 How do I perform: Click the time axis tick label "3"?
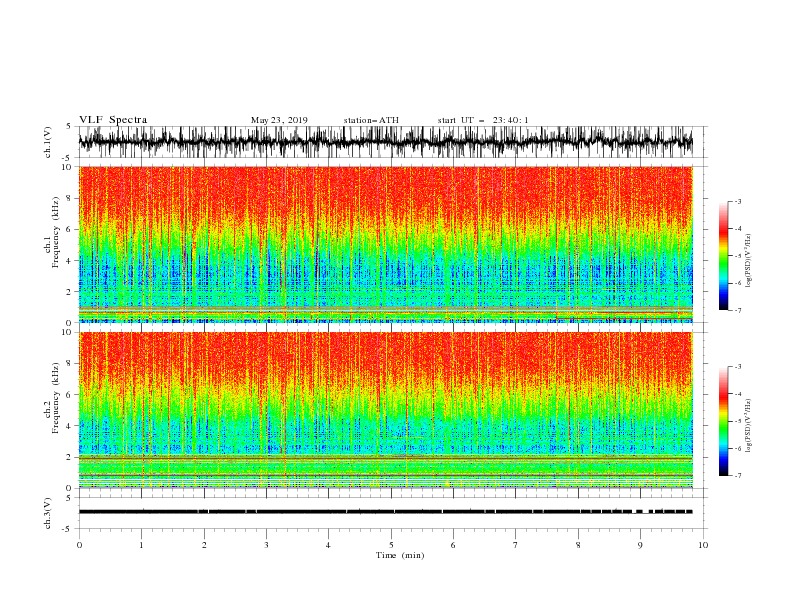tap(266, 545)
